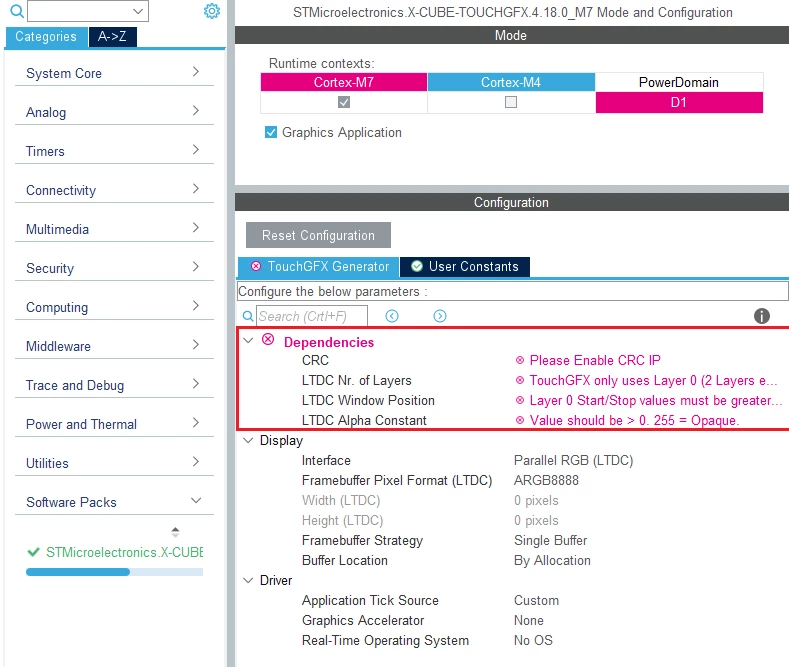This screenshot has height=667, width=789.
Task: Collapse the Display parameter group
Action: click(x=248, y=440)
